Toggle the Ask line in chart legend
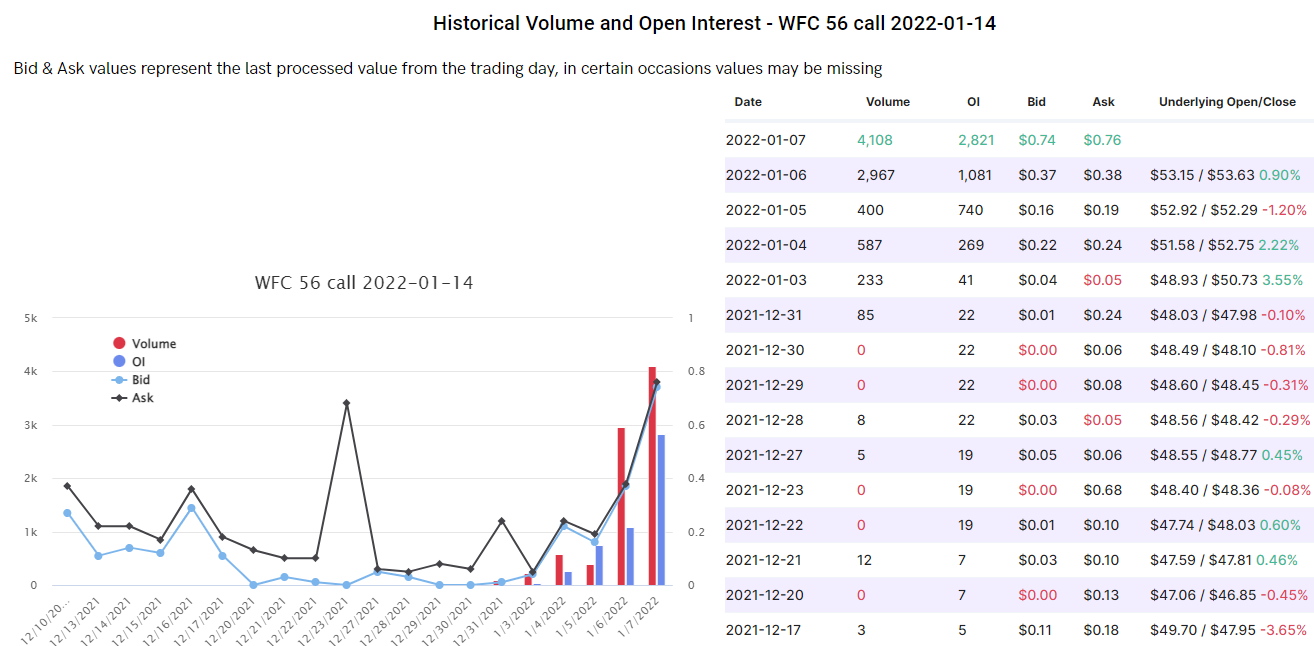 point(130,398)
